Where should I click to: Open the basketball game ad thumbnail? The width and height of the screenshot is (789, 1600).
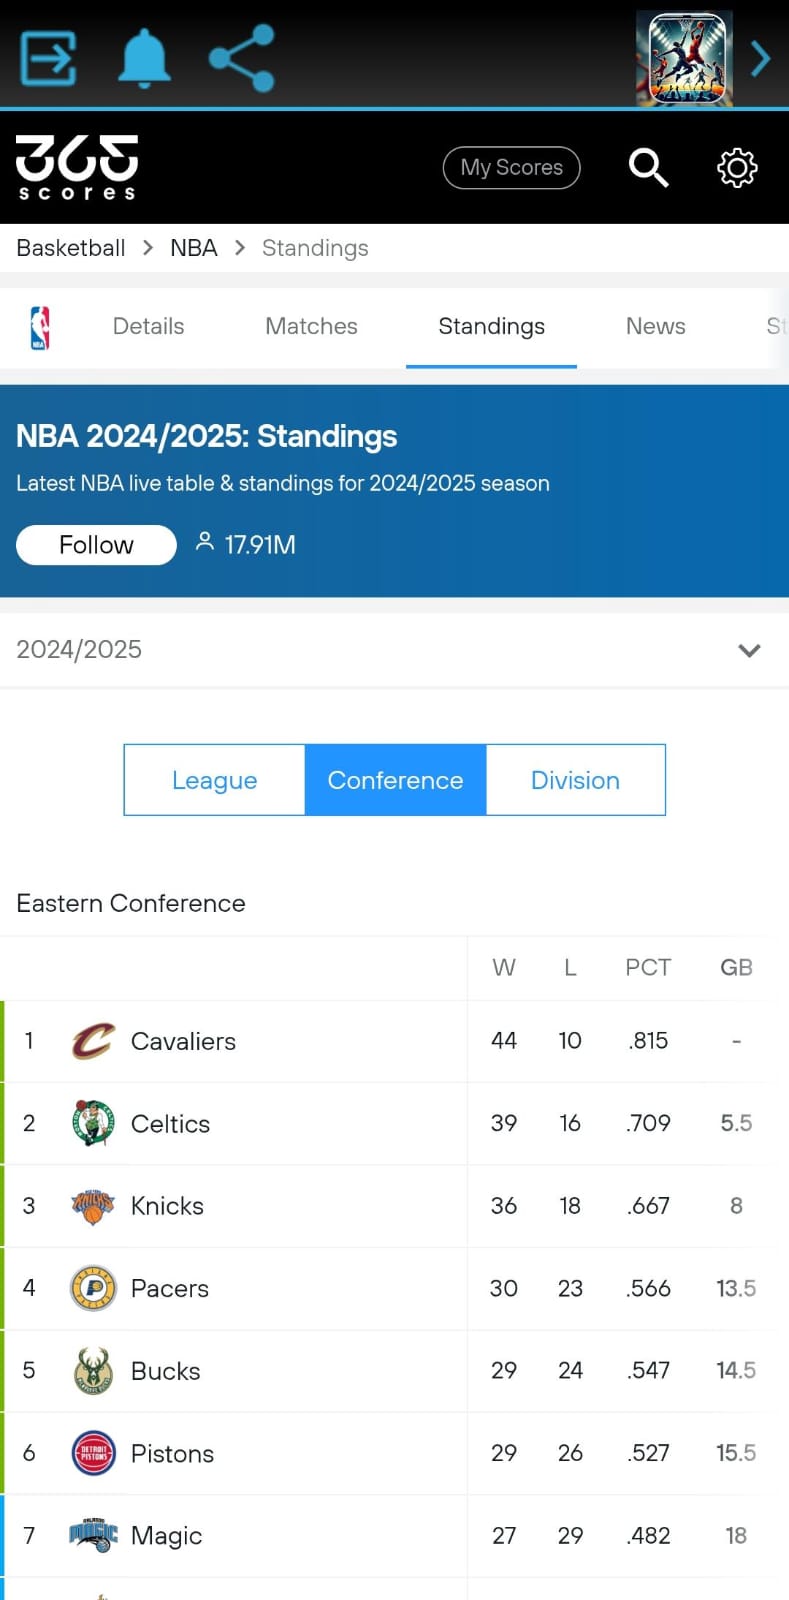coord(685,58)
